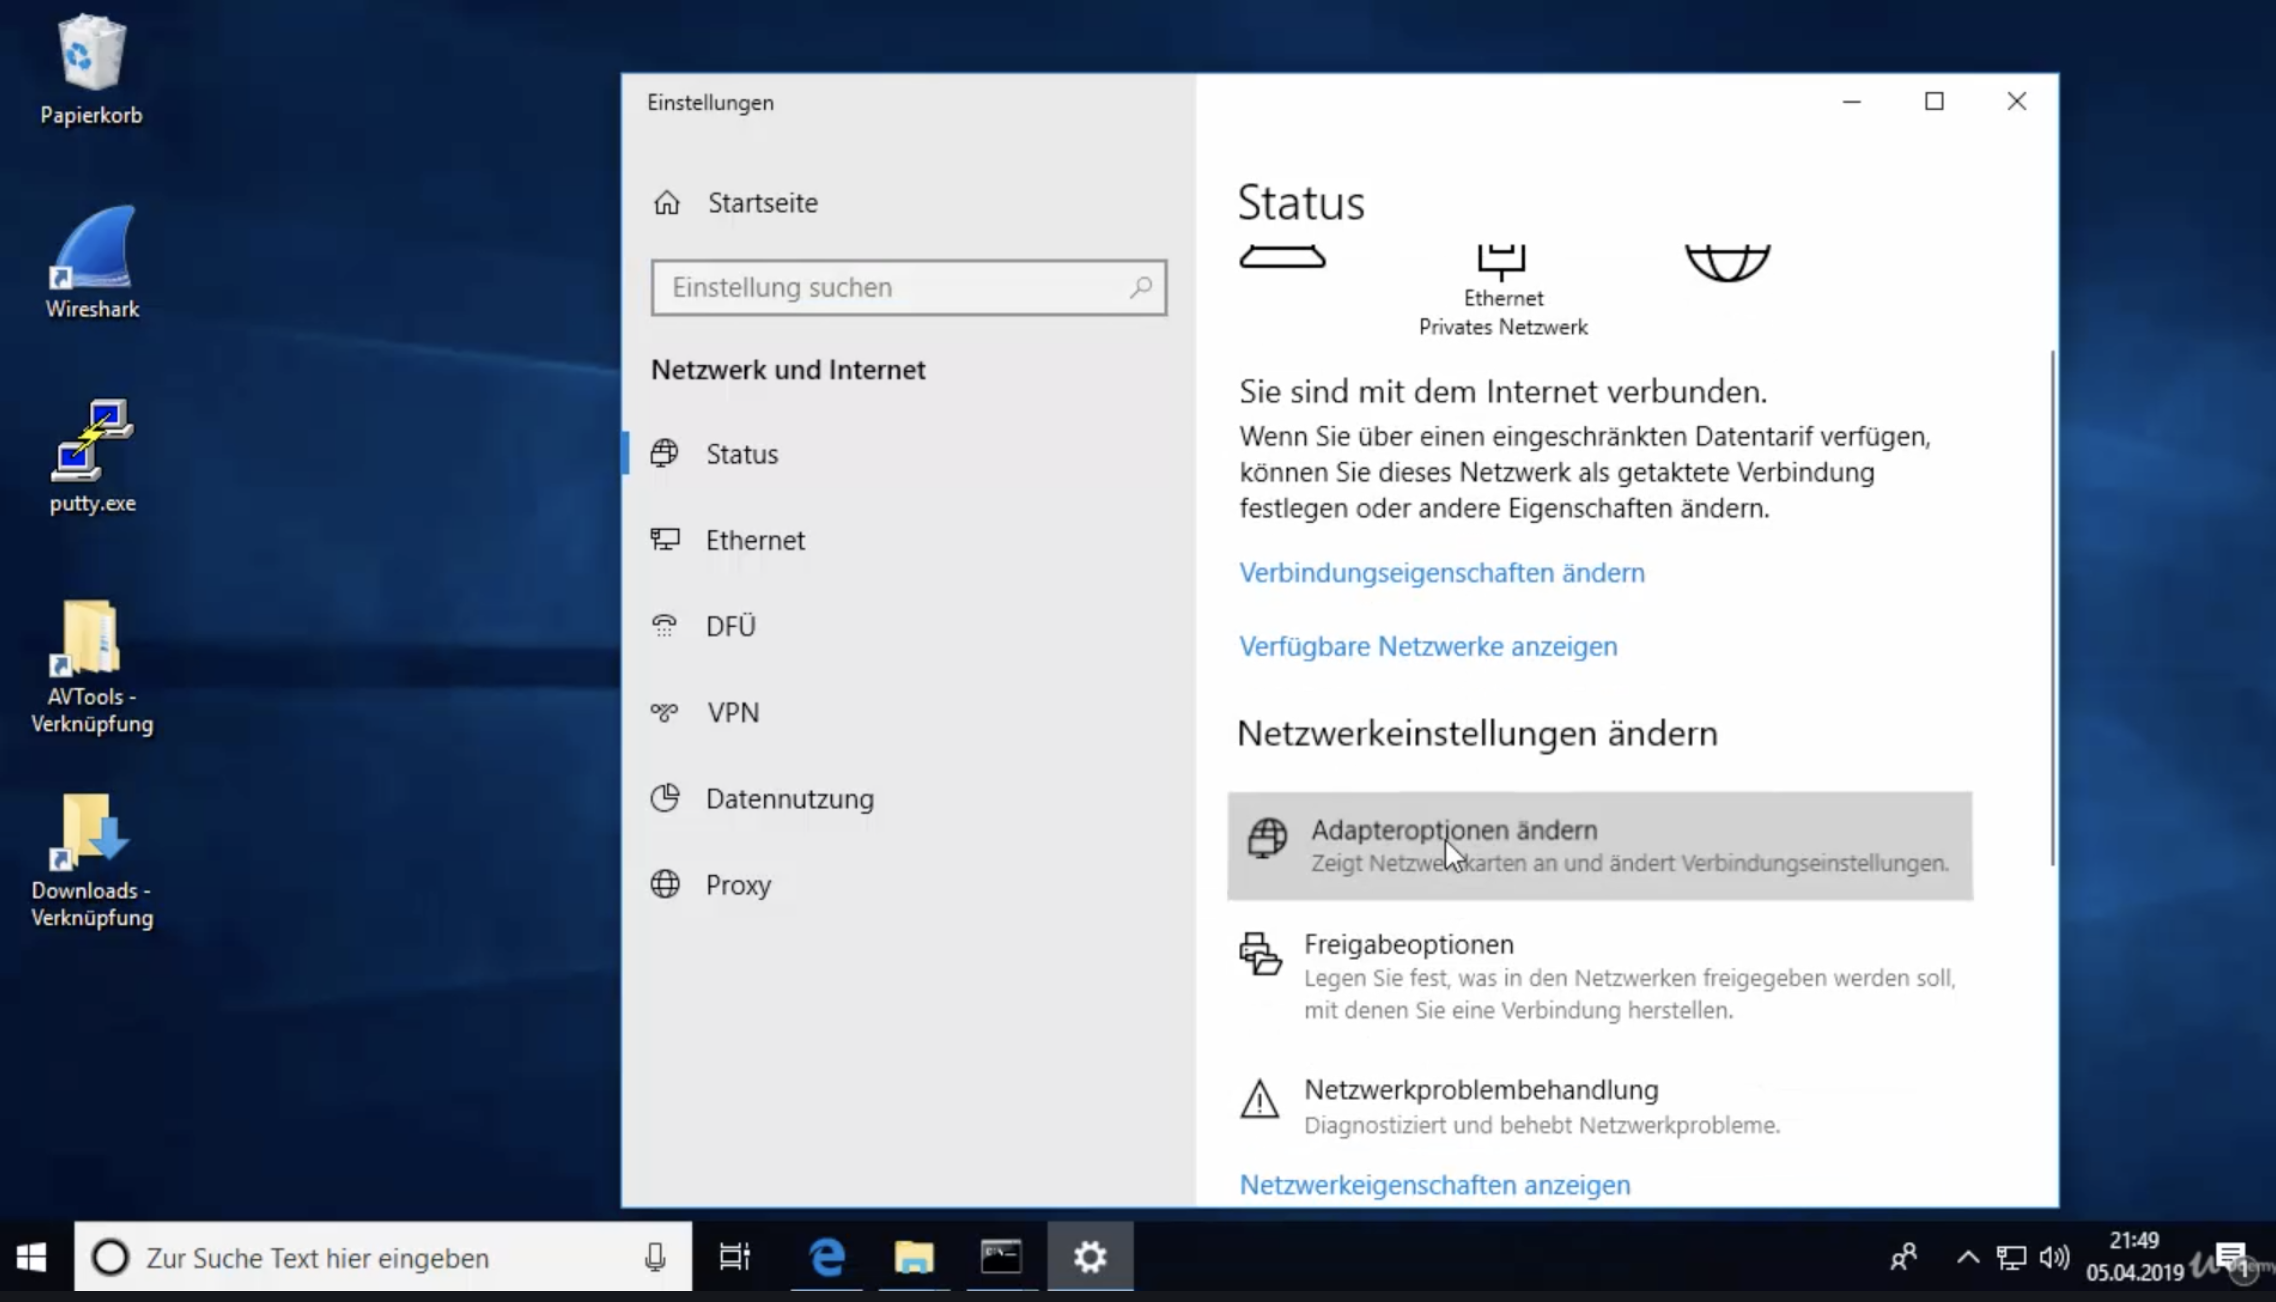Click the volume speaker tray icon
Image resolution: width=2276 pixels, height=1302 pixels.
(x=2054, y=1257)
